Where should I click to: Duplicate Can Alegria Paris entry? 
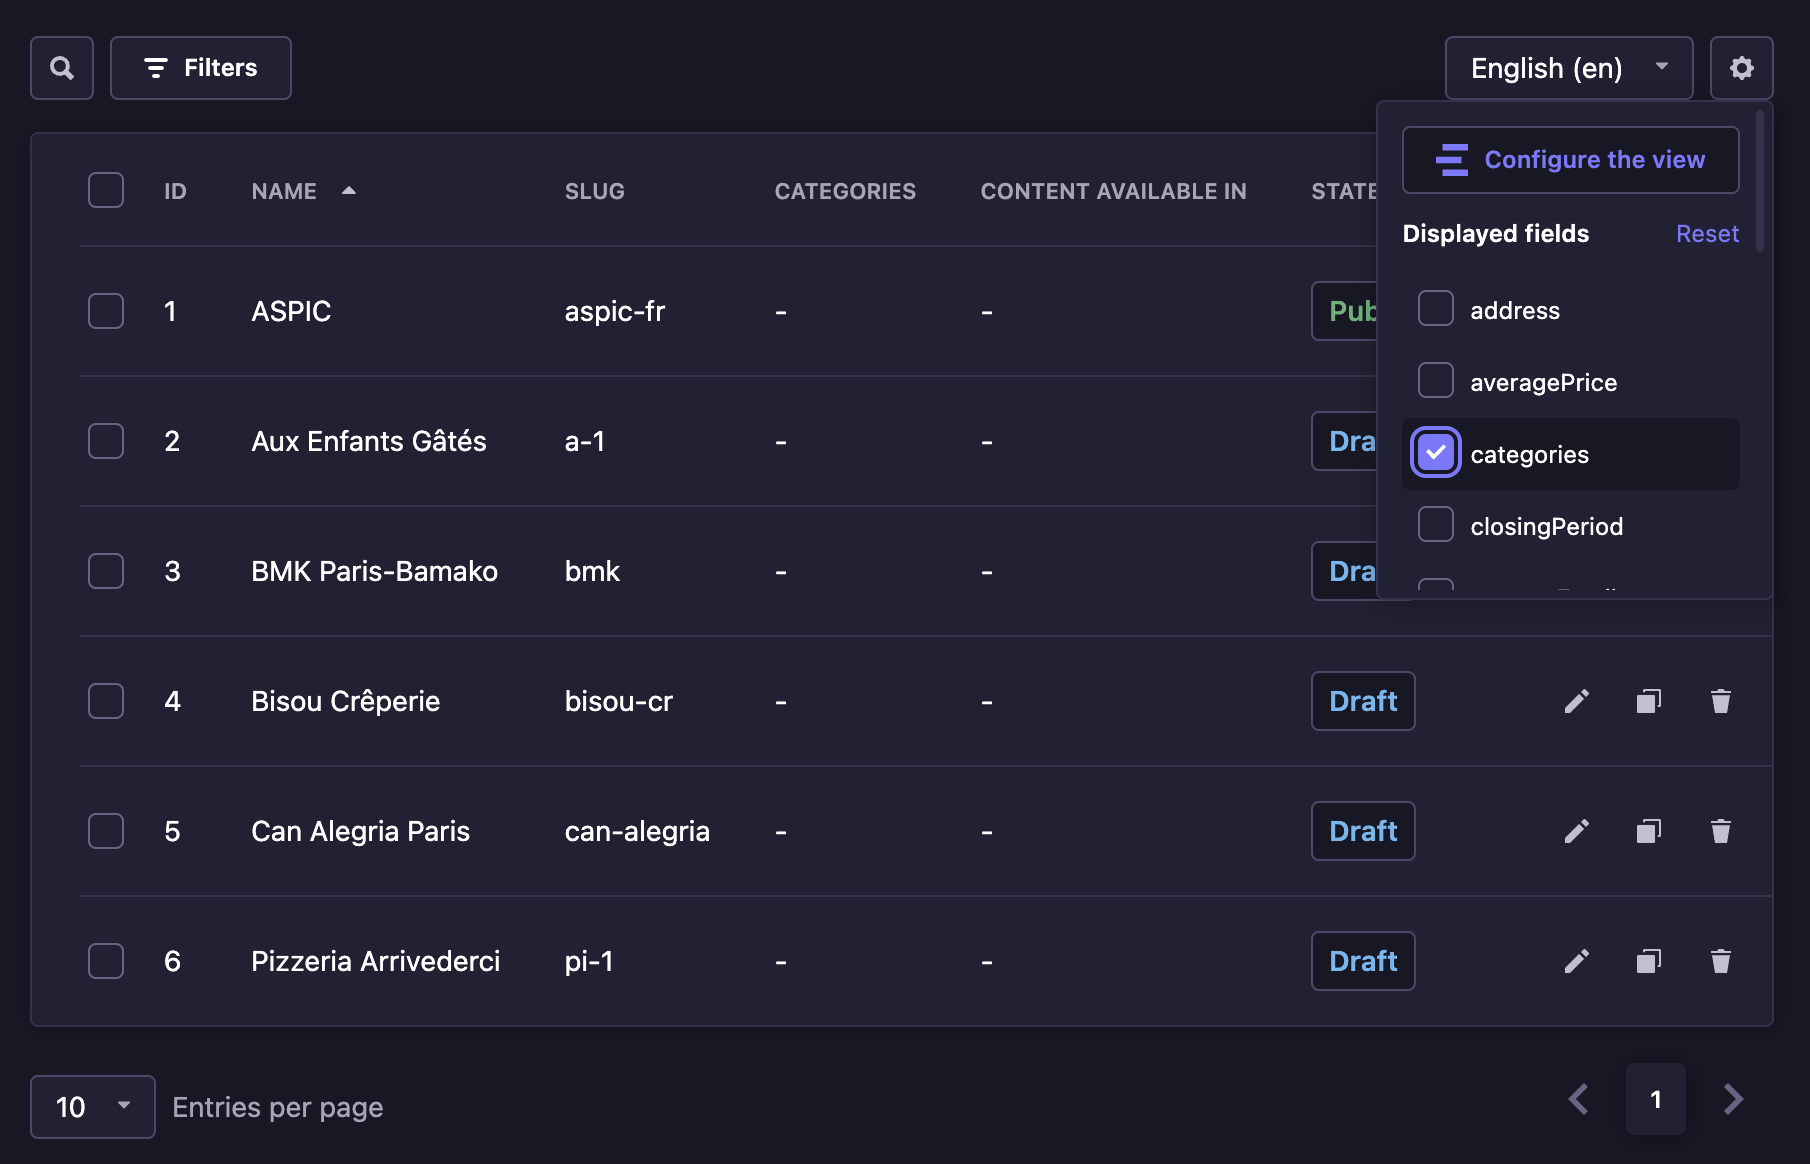tap(1648, 831)
